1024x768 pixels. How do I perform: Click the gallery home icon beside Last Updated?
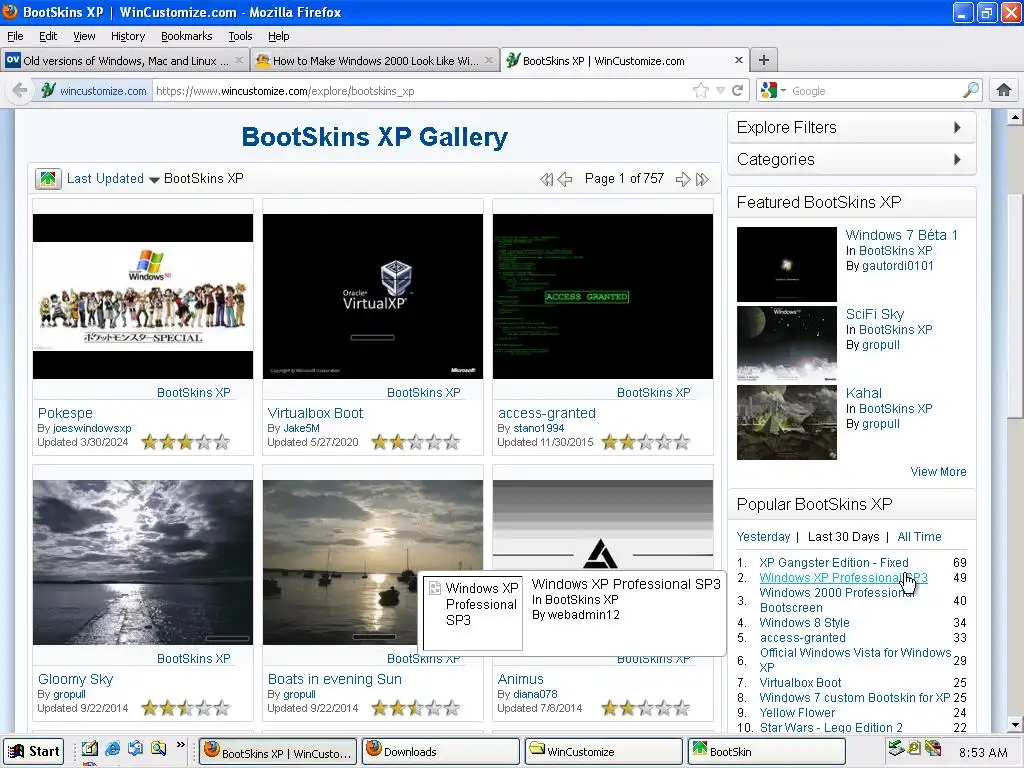[x=48, y=178]
